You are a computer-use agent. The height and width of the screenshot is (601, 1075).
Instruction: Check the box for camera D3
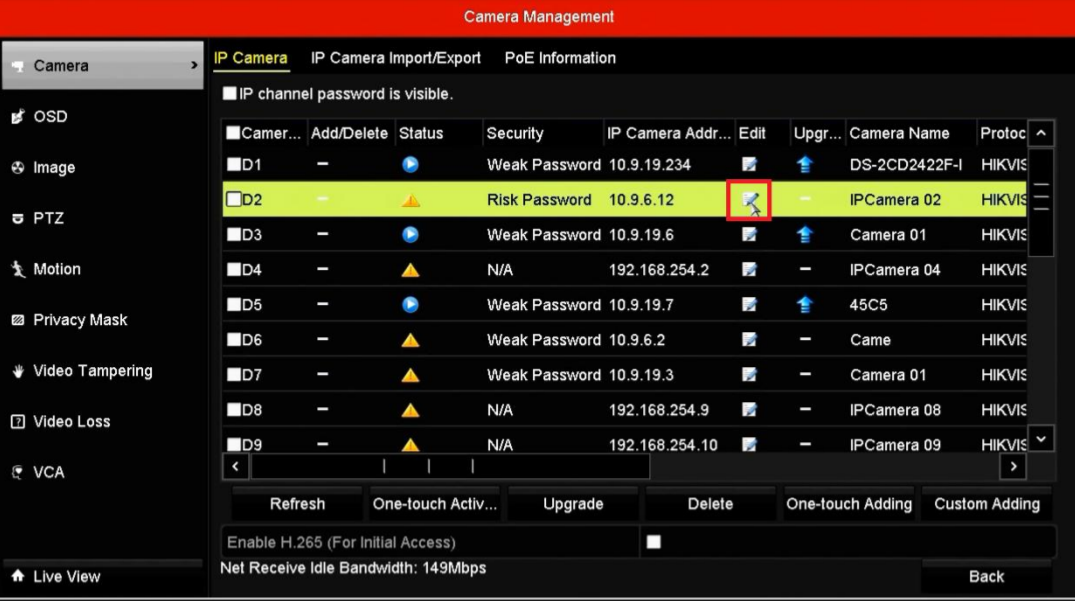click(234, 234)
